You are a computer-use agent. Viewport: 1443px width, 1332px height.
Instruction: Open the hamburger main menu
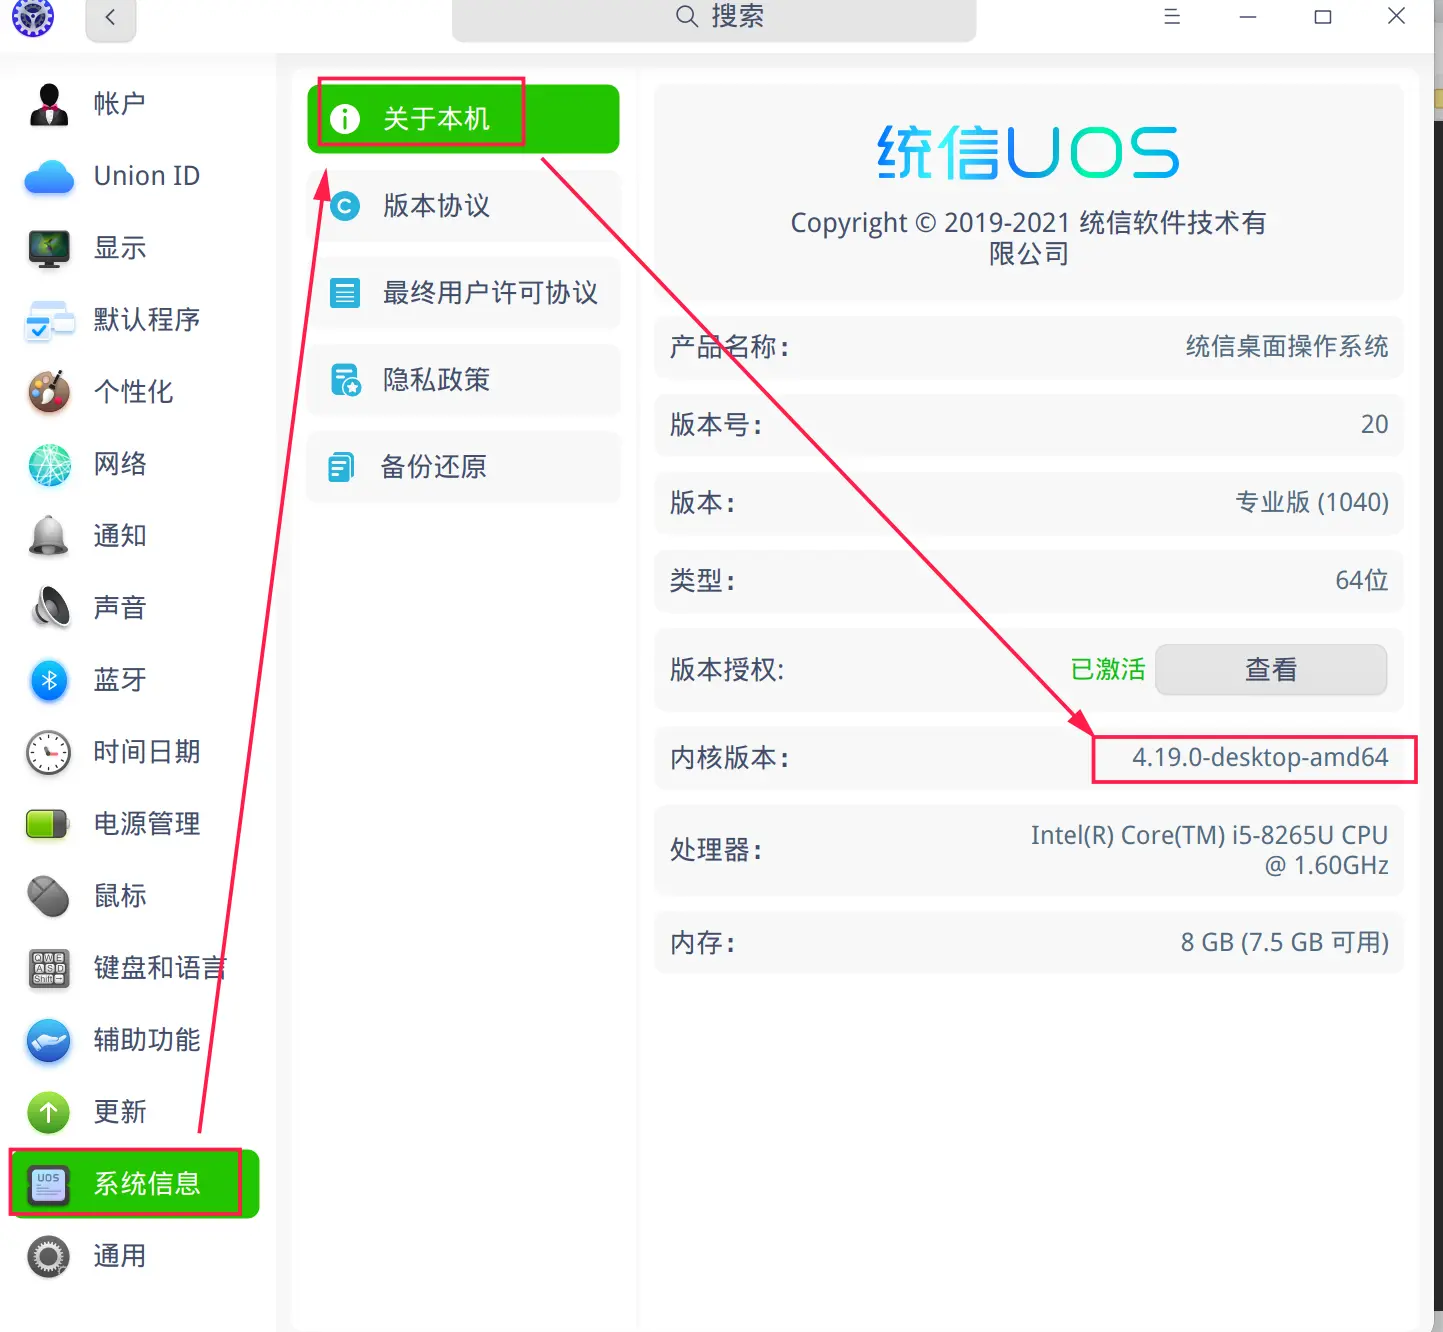(x=1172, y=17)
